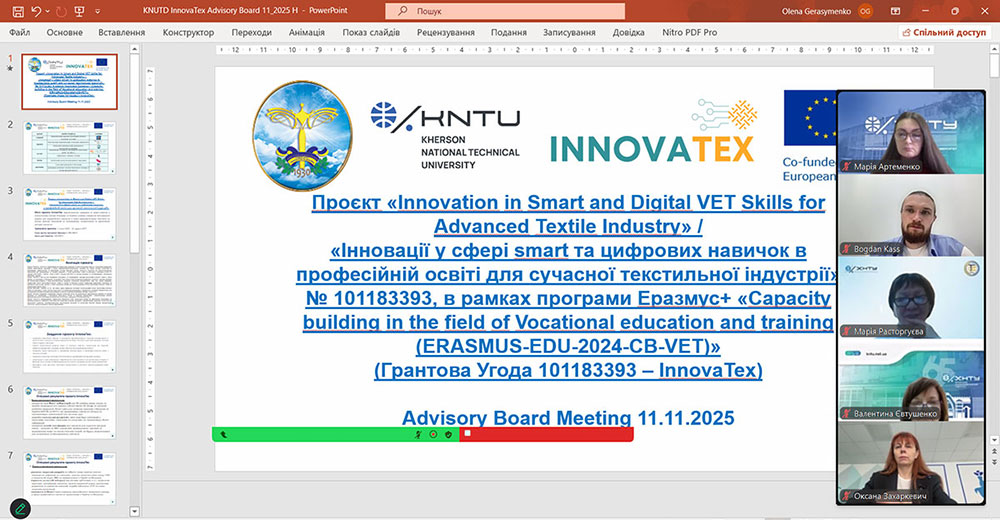Expand the Undo history dropdown arrow
This screenshot has height=520, width=1000.
pyautogui.click(x=48, y=10)
